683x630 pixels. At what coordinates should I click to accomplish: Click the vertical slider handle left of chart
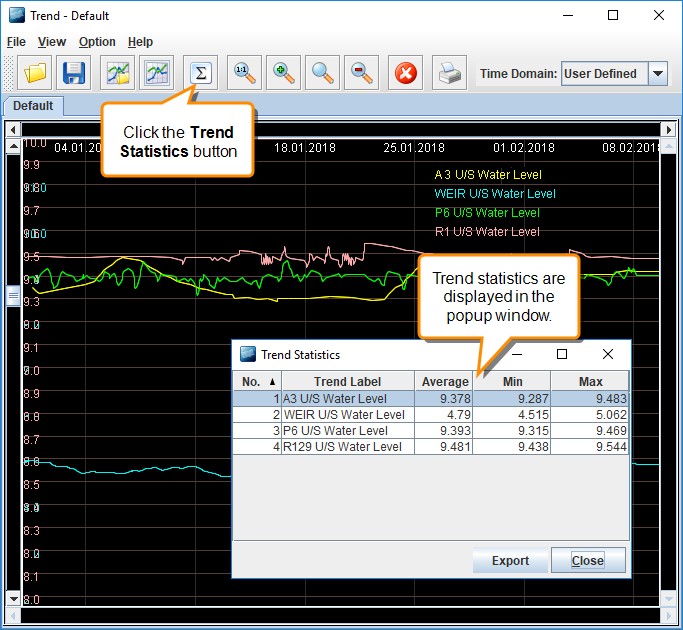(x=13, y=297)
